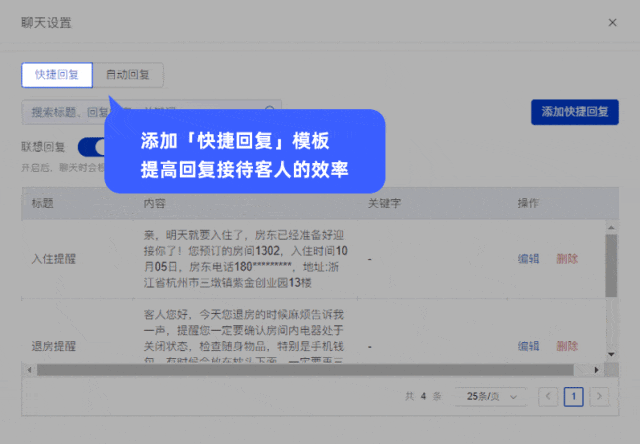Click the 聊天设置 dialog title

tap(46, 22)
